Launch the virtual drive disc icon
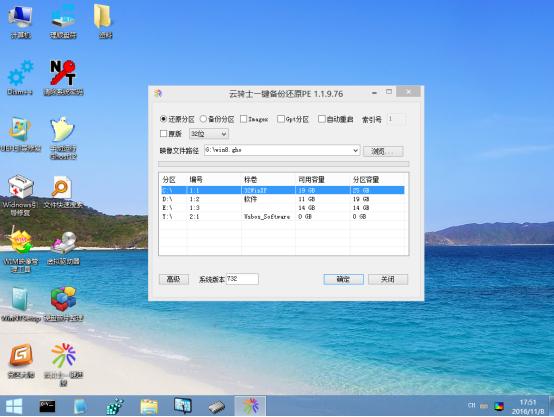The height and width of the screenshot is (417, 554). tap(63, 248)
